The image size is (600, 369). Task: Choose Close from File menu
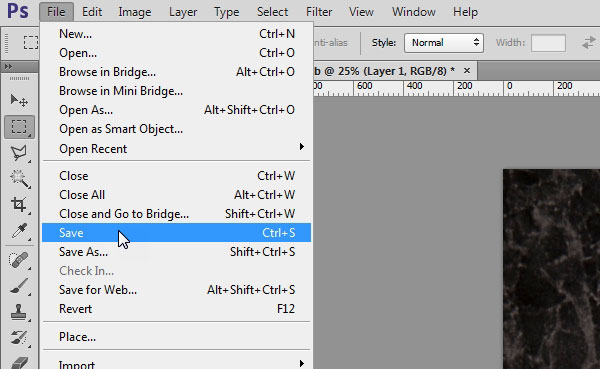(176, 176)
